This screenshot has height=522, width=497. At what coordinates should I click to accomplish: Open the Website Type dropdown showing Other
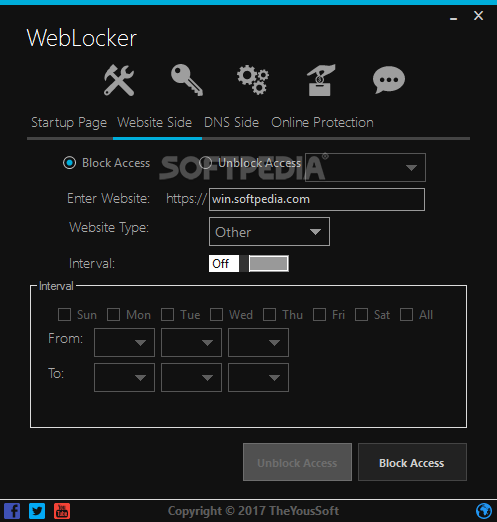(269, 232)
